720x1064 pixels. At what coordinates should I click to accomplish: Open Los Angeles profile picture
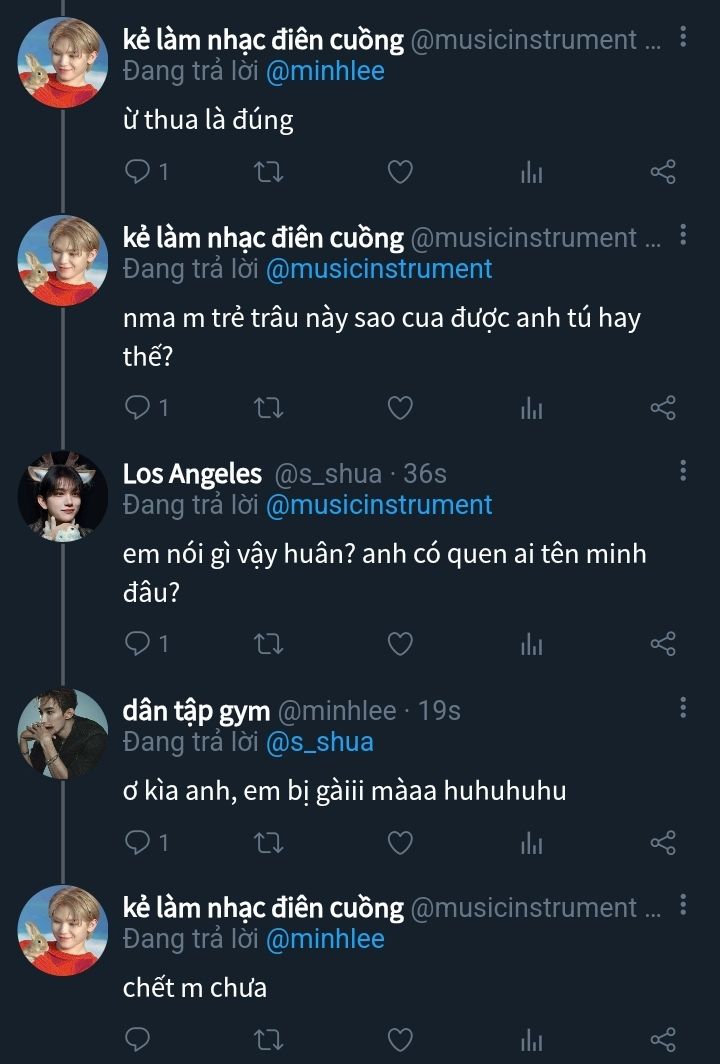63,497
